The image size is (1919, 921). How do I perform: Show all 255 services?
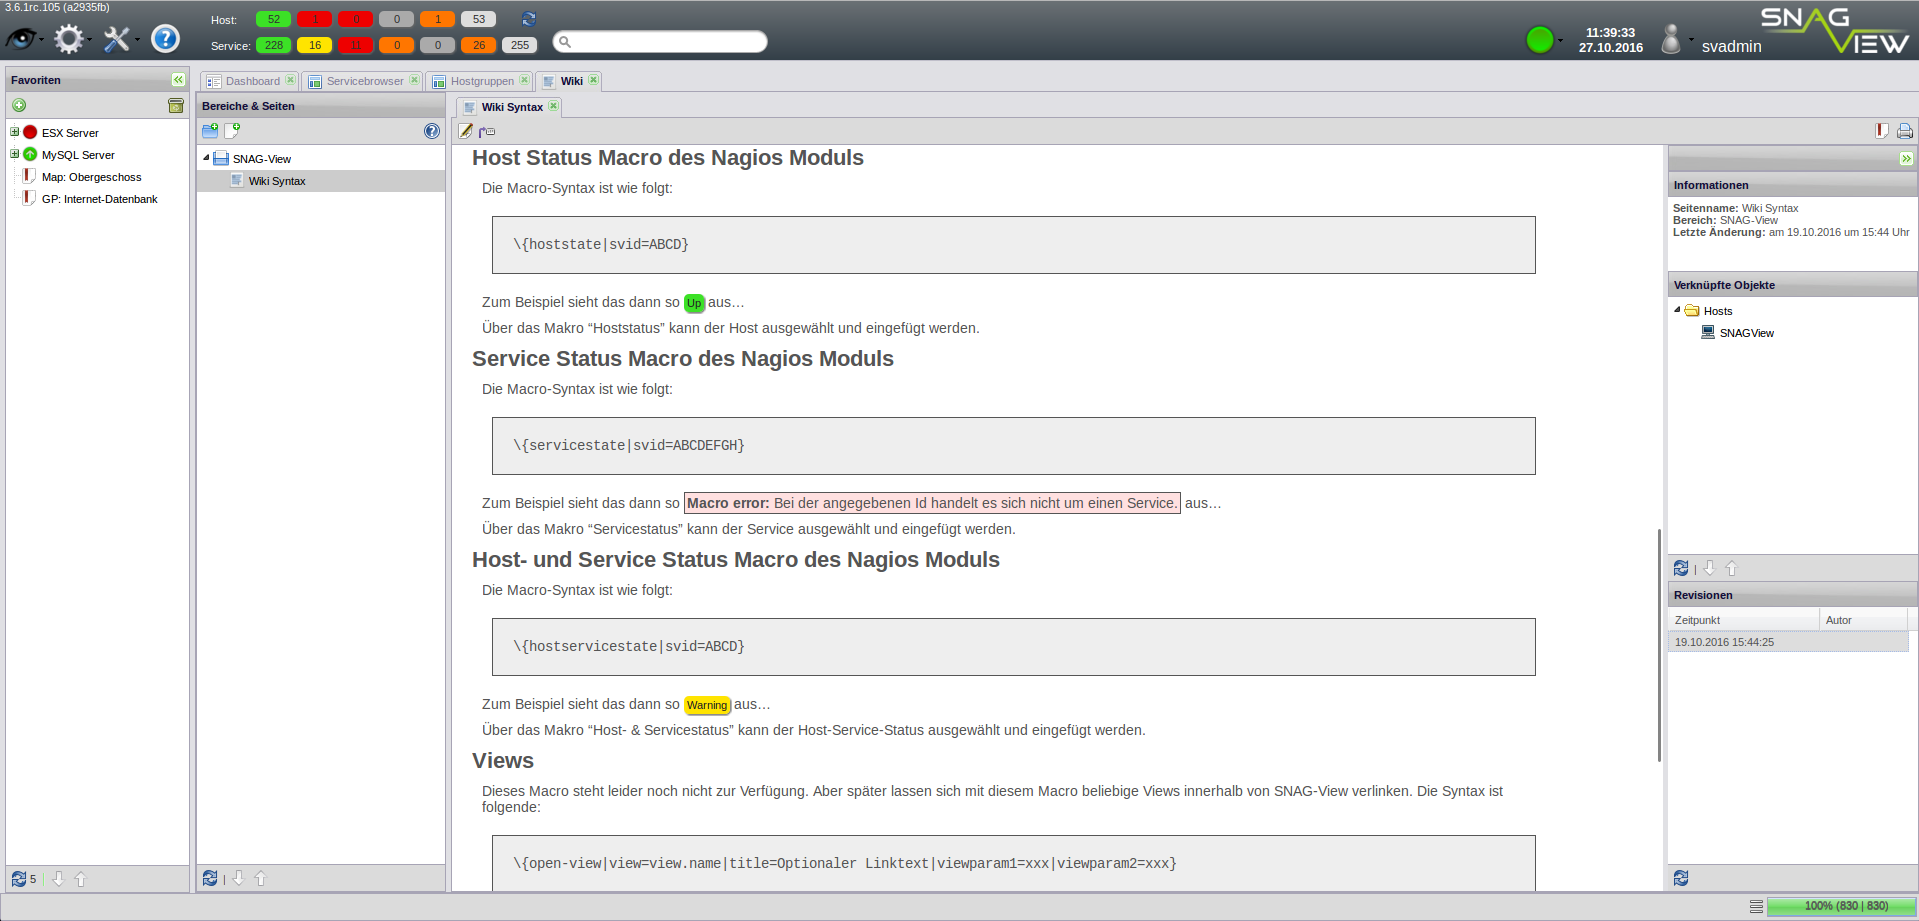point(520,45)
